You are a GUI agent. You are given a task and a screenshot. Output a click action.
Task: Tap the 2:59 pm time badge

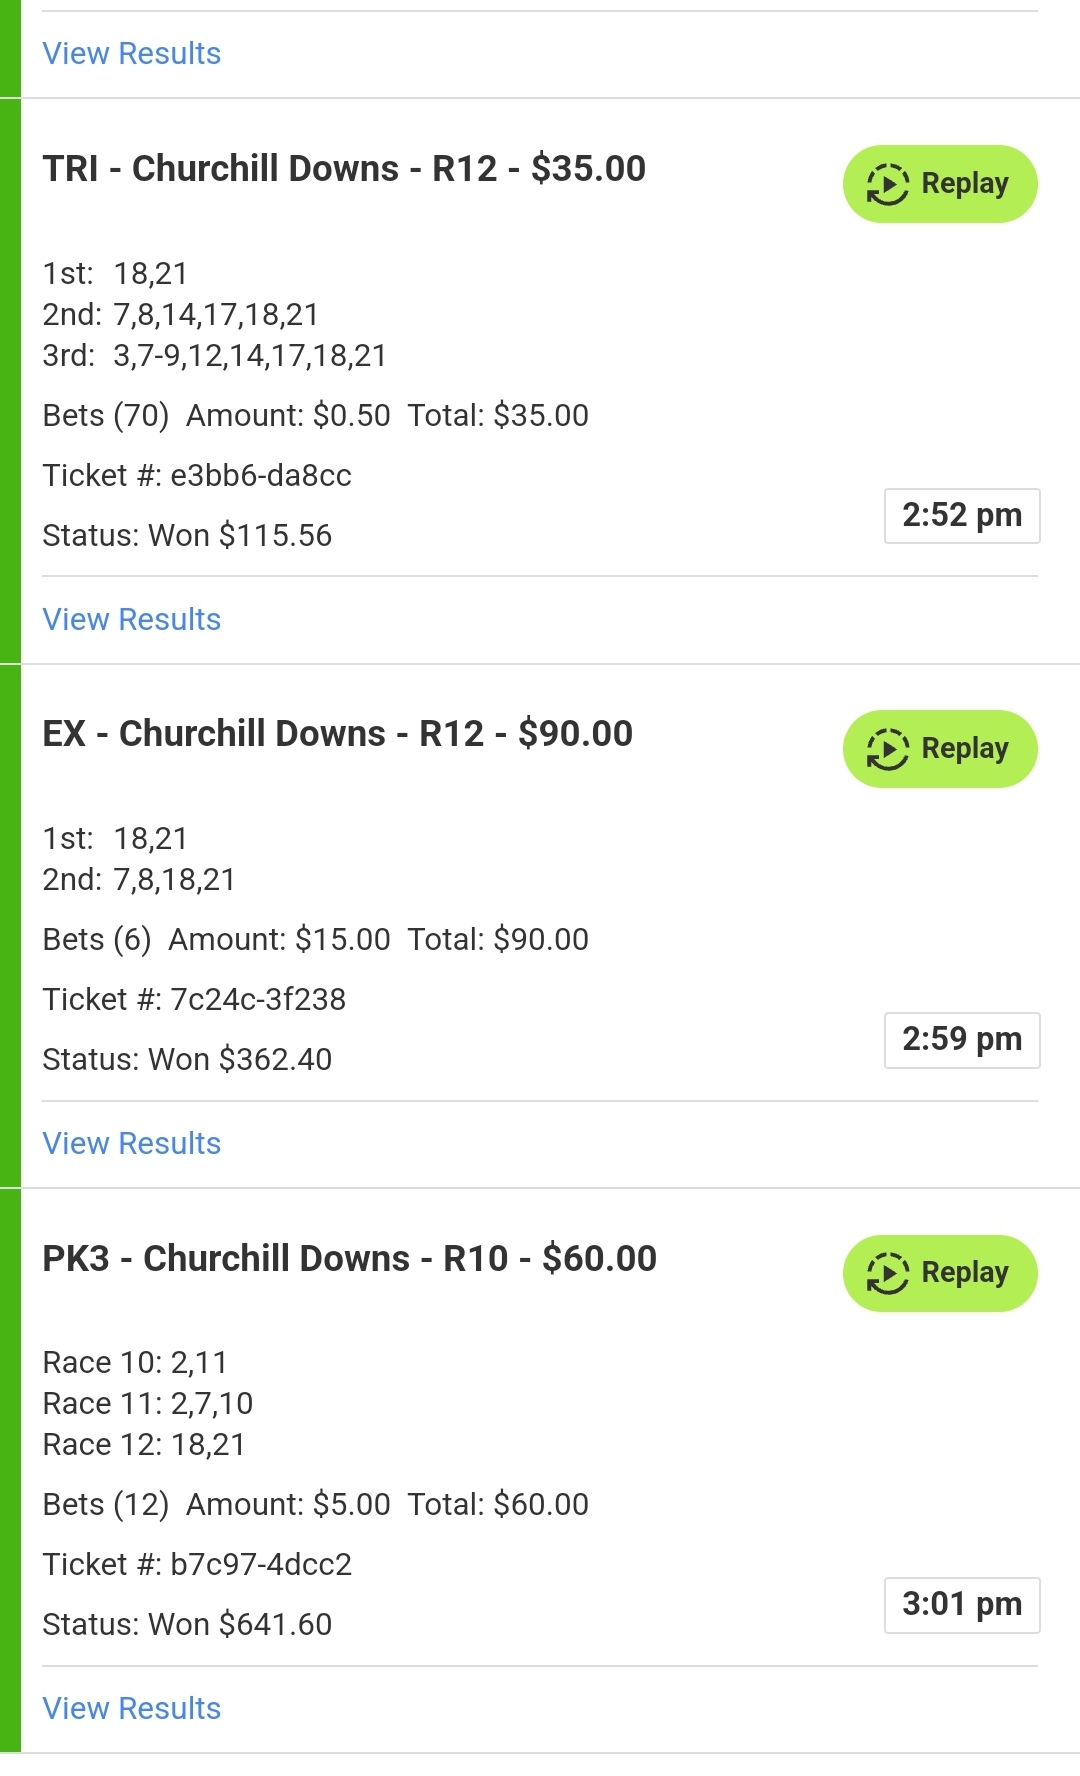click(962, 1040)
